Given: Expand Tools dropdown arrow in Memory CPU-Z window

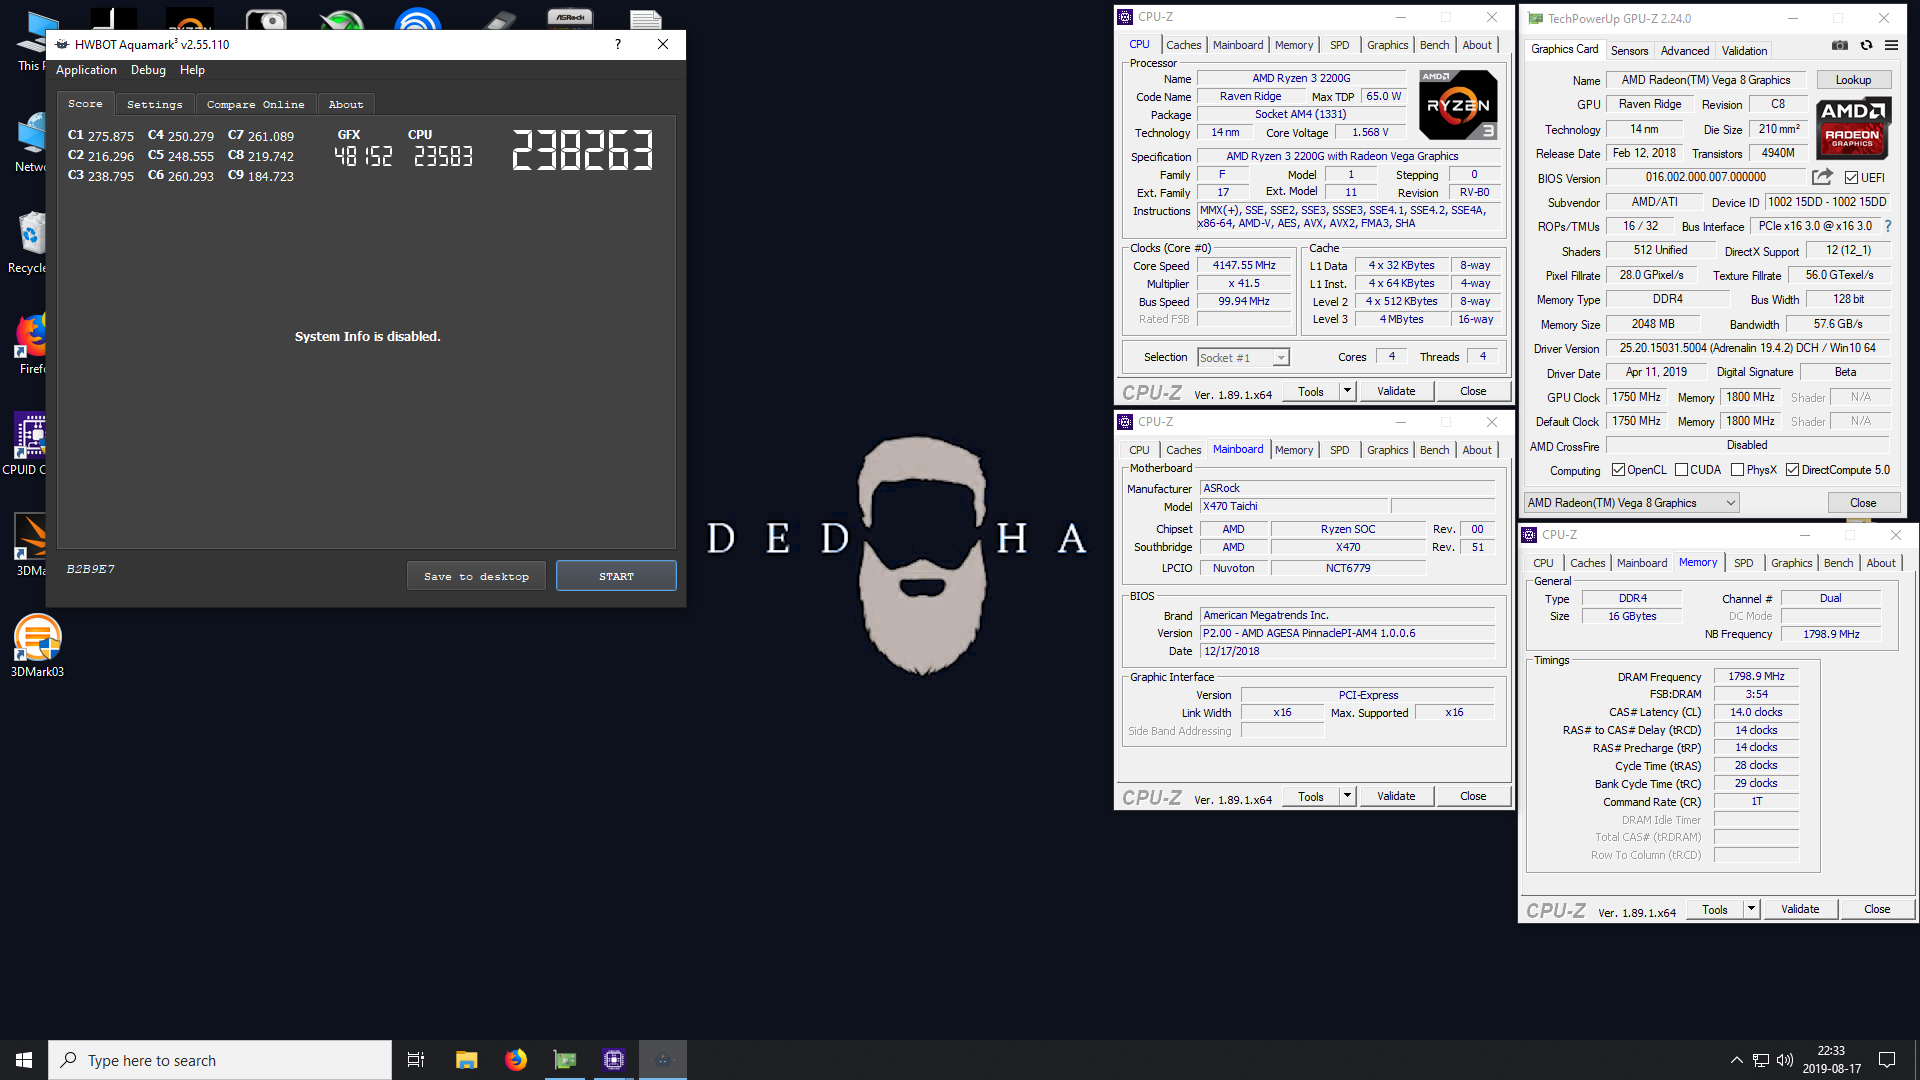Looking at the screenshot, I should (1751, 909).
